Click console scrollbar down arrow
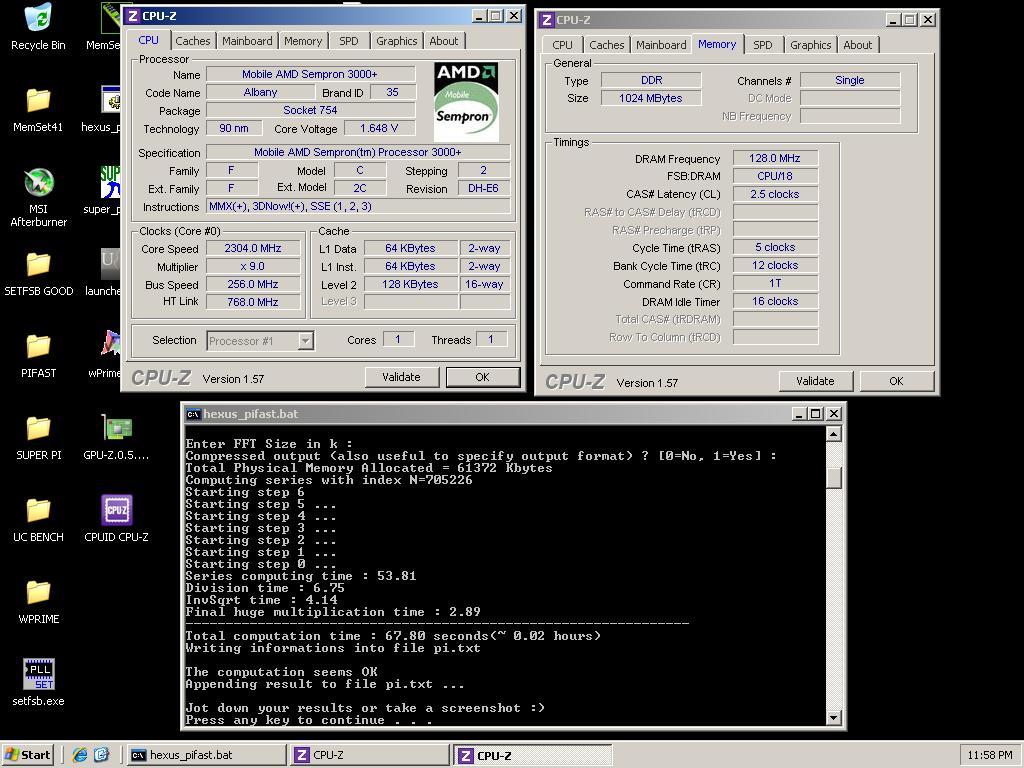This screenshot has width=1024, height=768. (x=833, y=717)
